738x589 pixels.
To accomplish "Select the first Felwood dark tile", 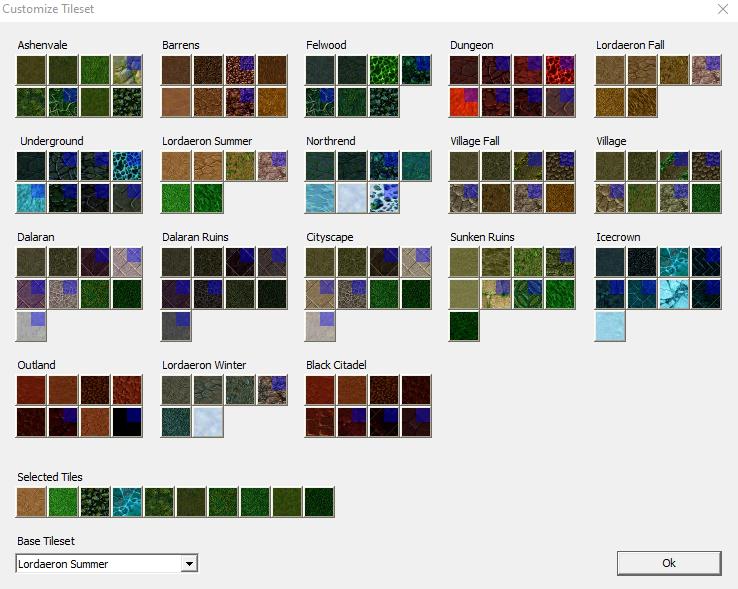I will [x=320, y=70].
